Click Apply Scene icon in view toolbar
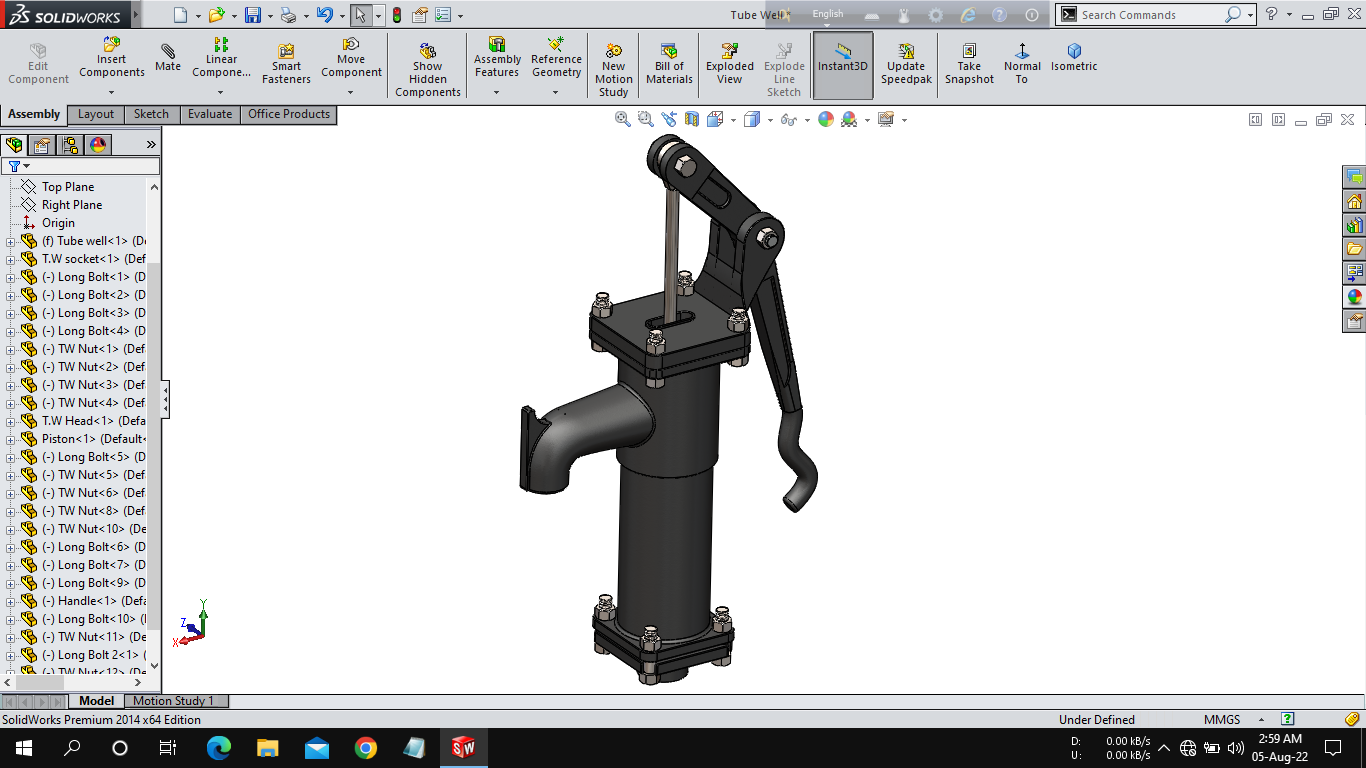 point(849,119)
